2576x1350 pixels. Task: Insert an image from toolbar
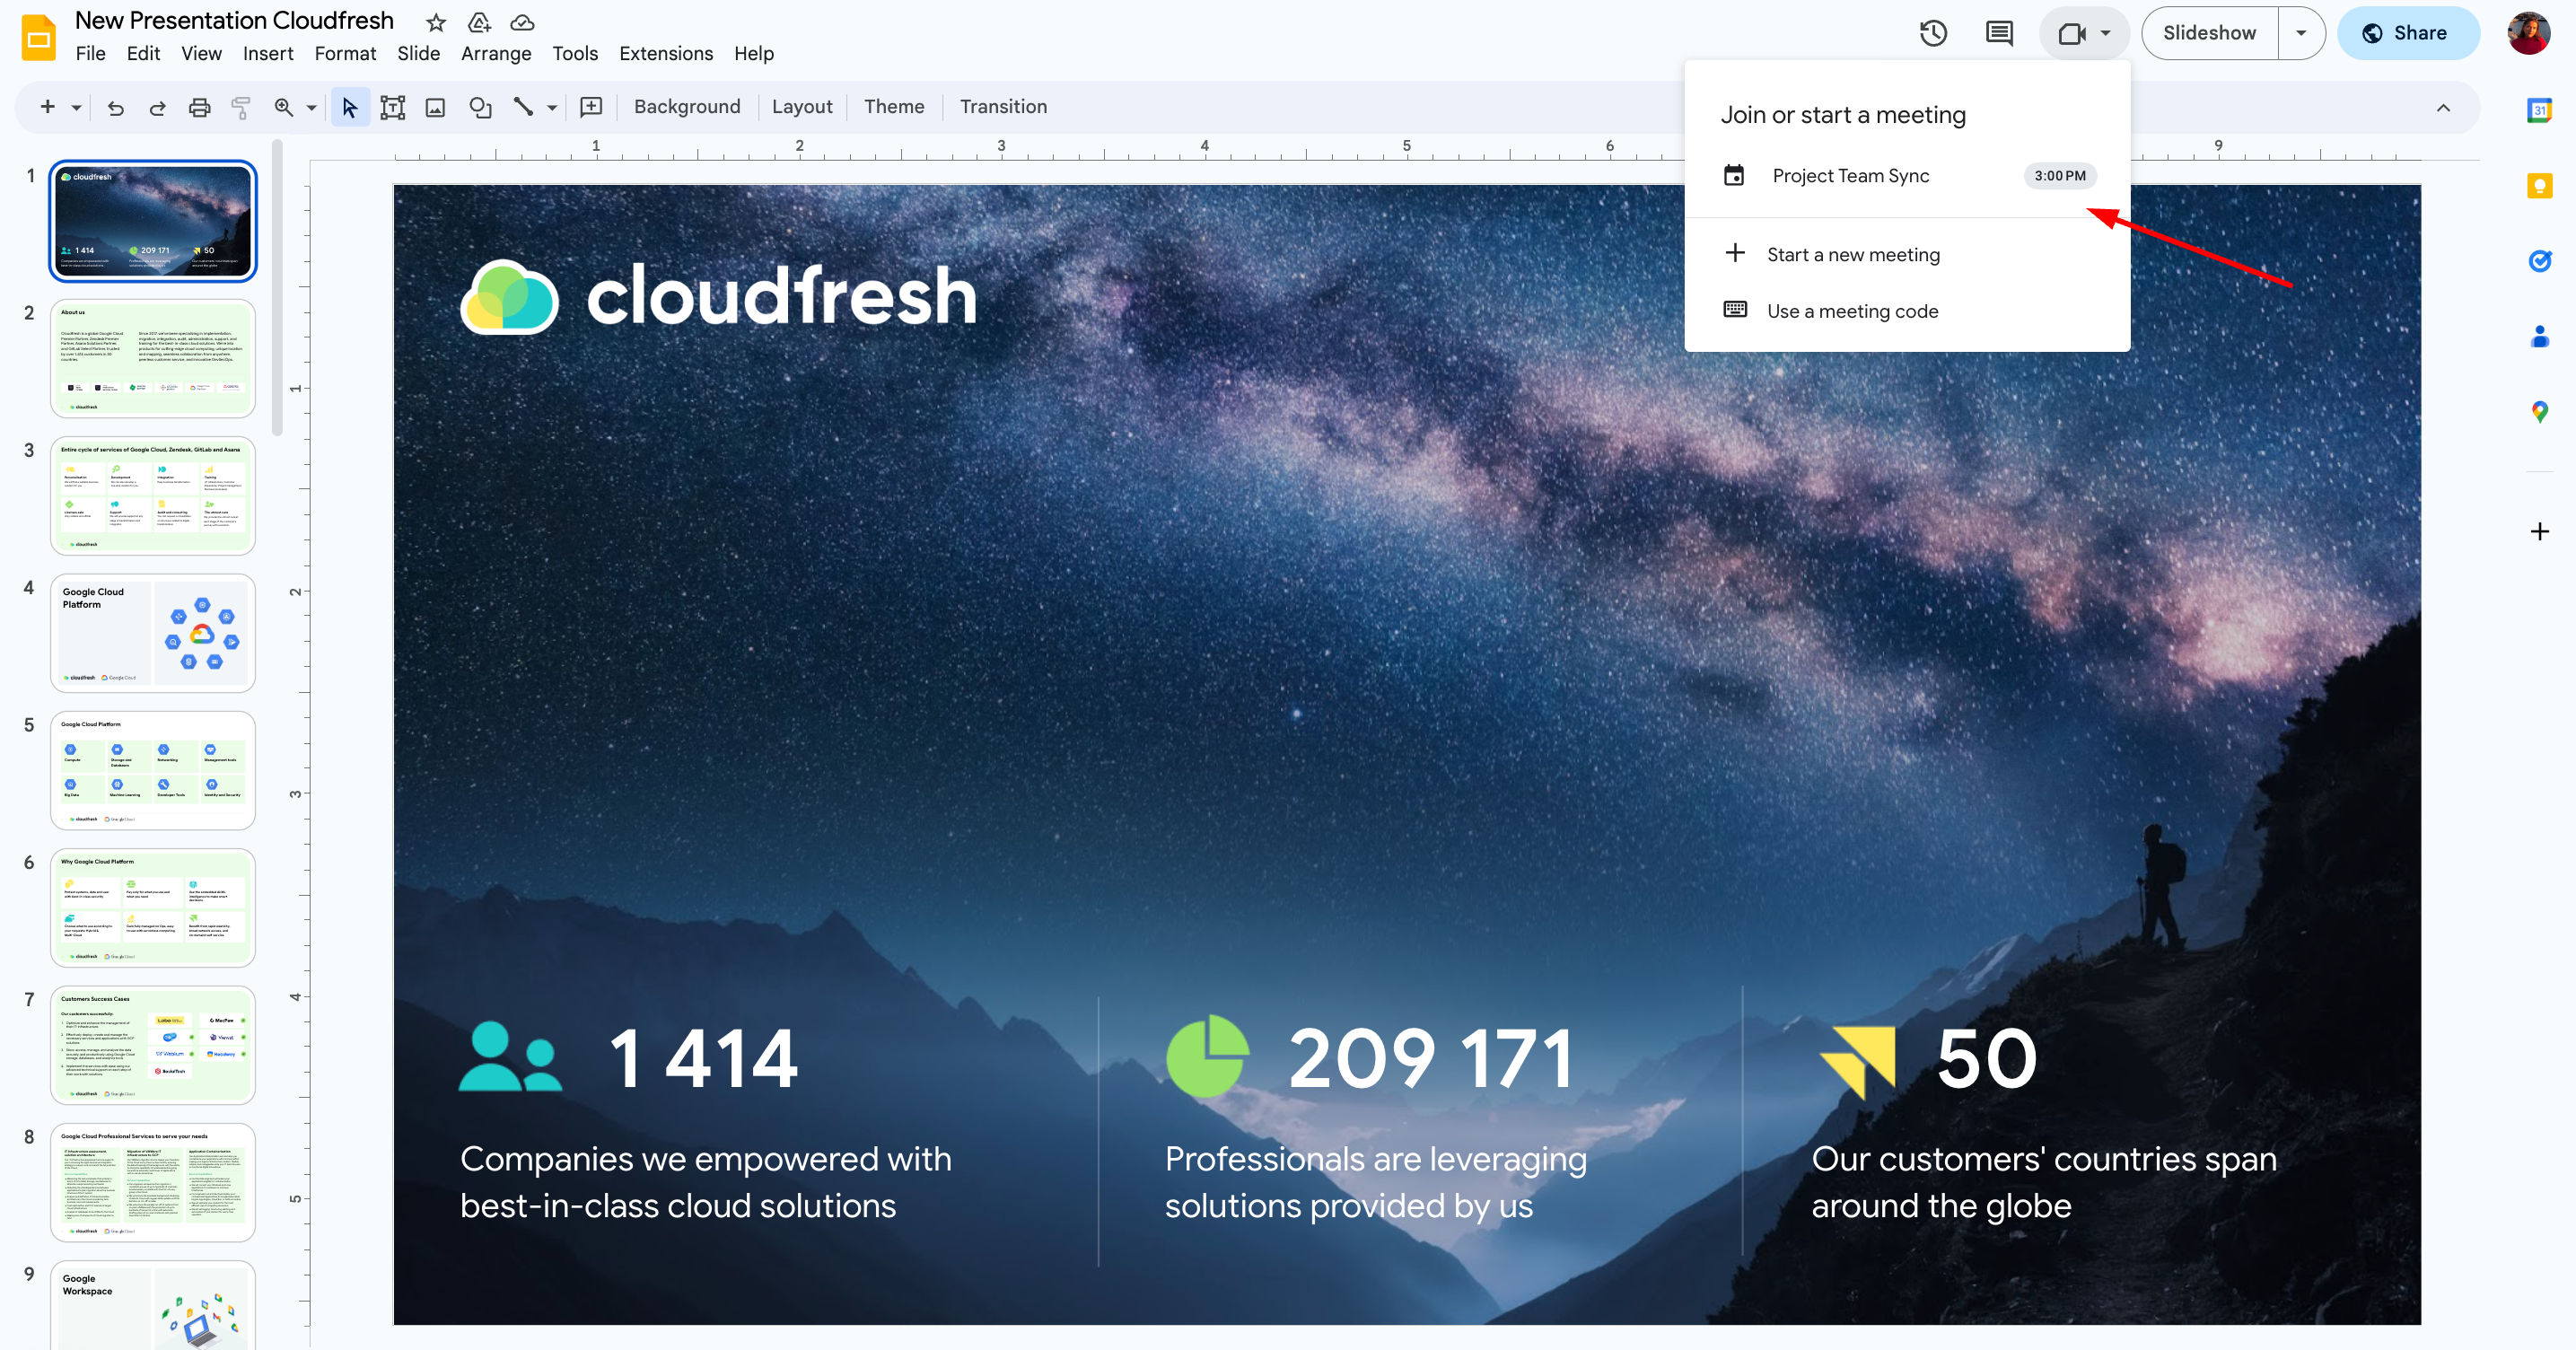click(435, 107)
